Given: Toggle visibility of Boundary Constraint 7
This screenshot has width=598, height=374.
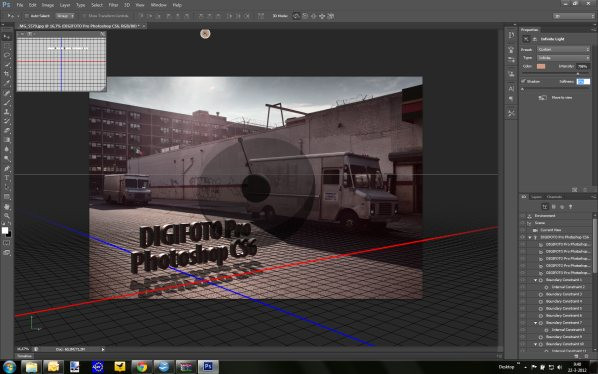Looking at the screenshot, I should (x=523, y=323).
